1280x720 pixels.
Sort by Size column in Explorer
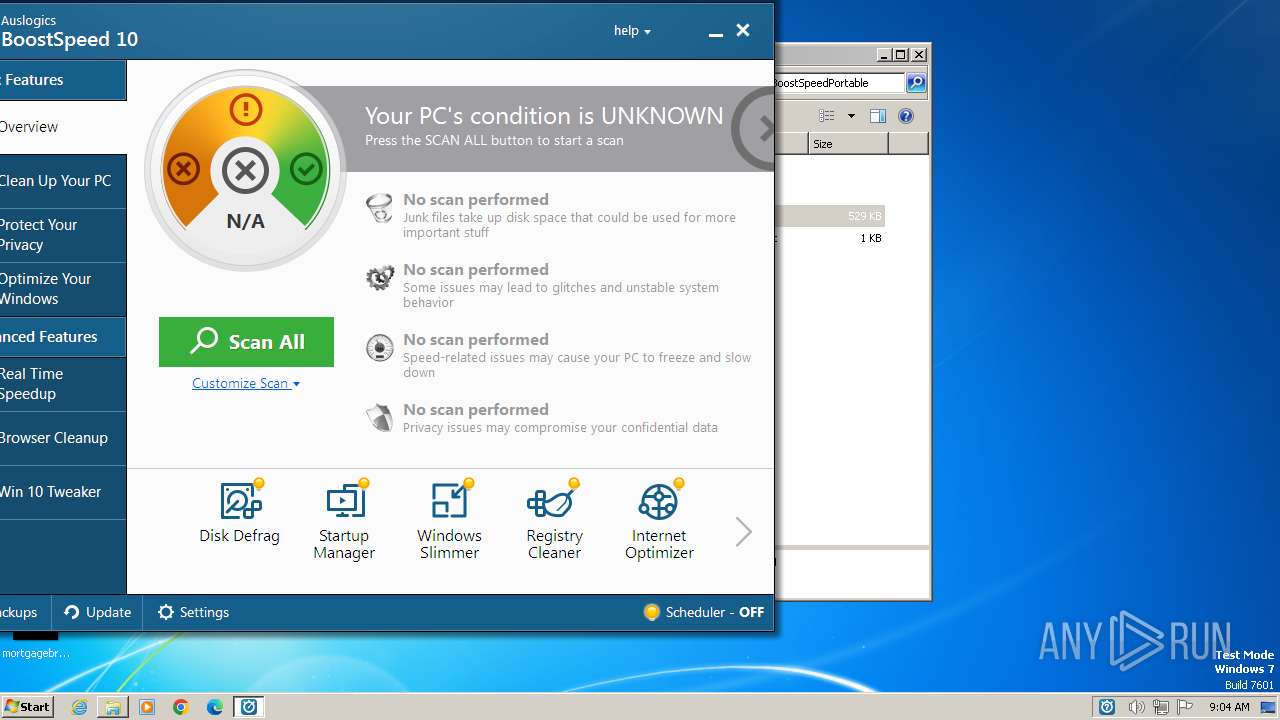tap(848, 144)
